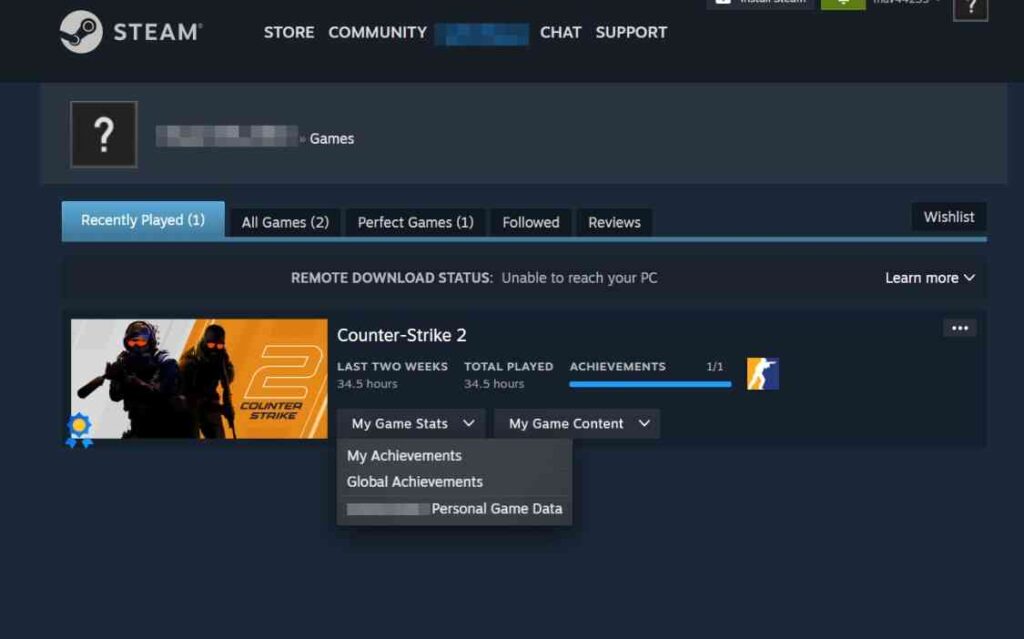Open the Counter-Strike achievement badge icon
This screenshot has width=1024, height=639.
click(x=762, y=374)
